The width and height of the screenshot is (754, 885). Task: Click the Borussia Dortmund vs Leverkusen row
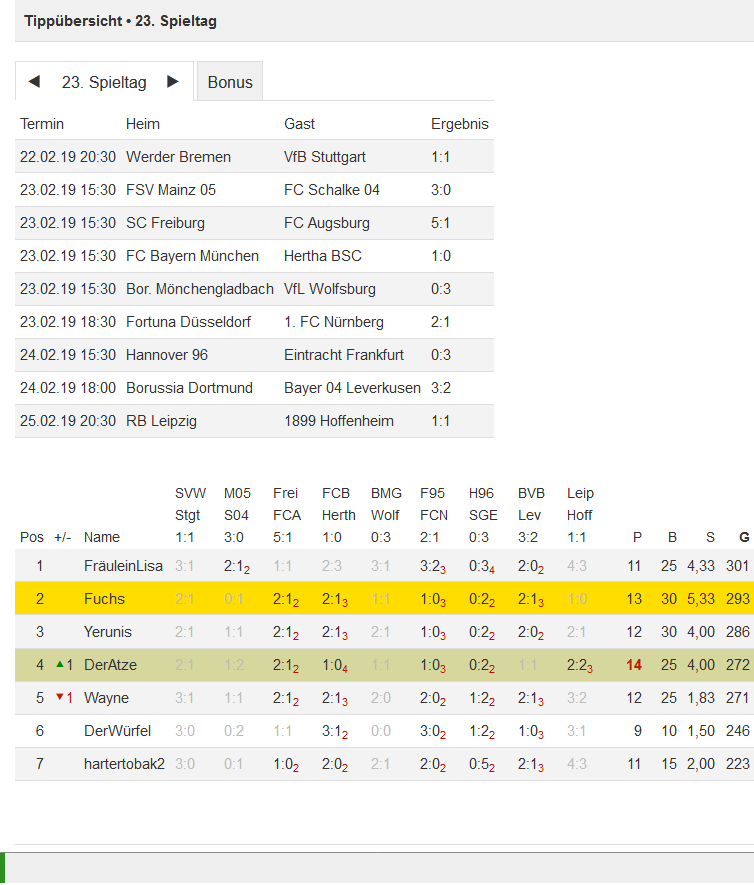coord(255,388)
